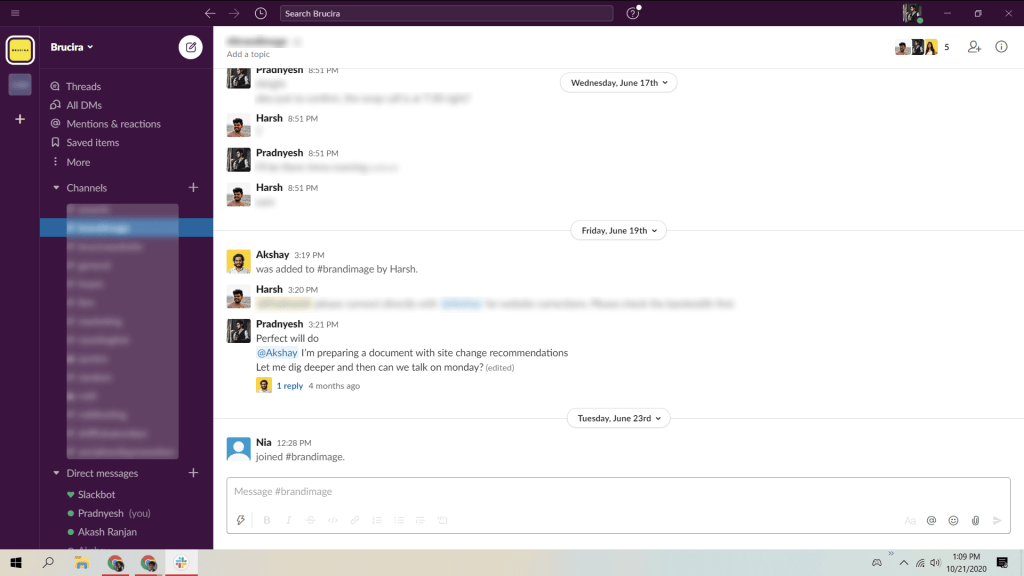Image resolution: width=1024 pixels, height=576 pixels.
Task: Open the Tuesday, June 23rd date dropdown
Action: pyautogui.click(x=618, y=419)
